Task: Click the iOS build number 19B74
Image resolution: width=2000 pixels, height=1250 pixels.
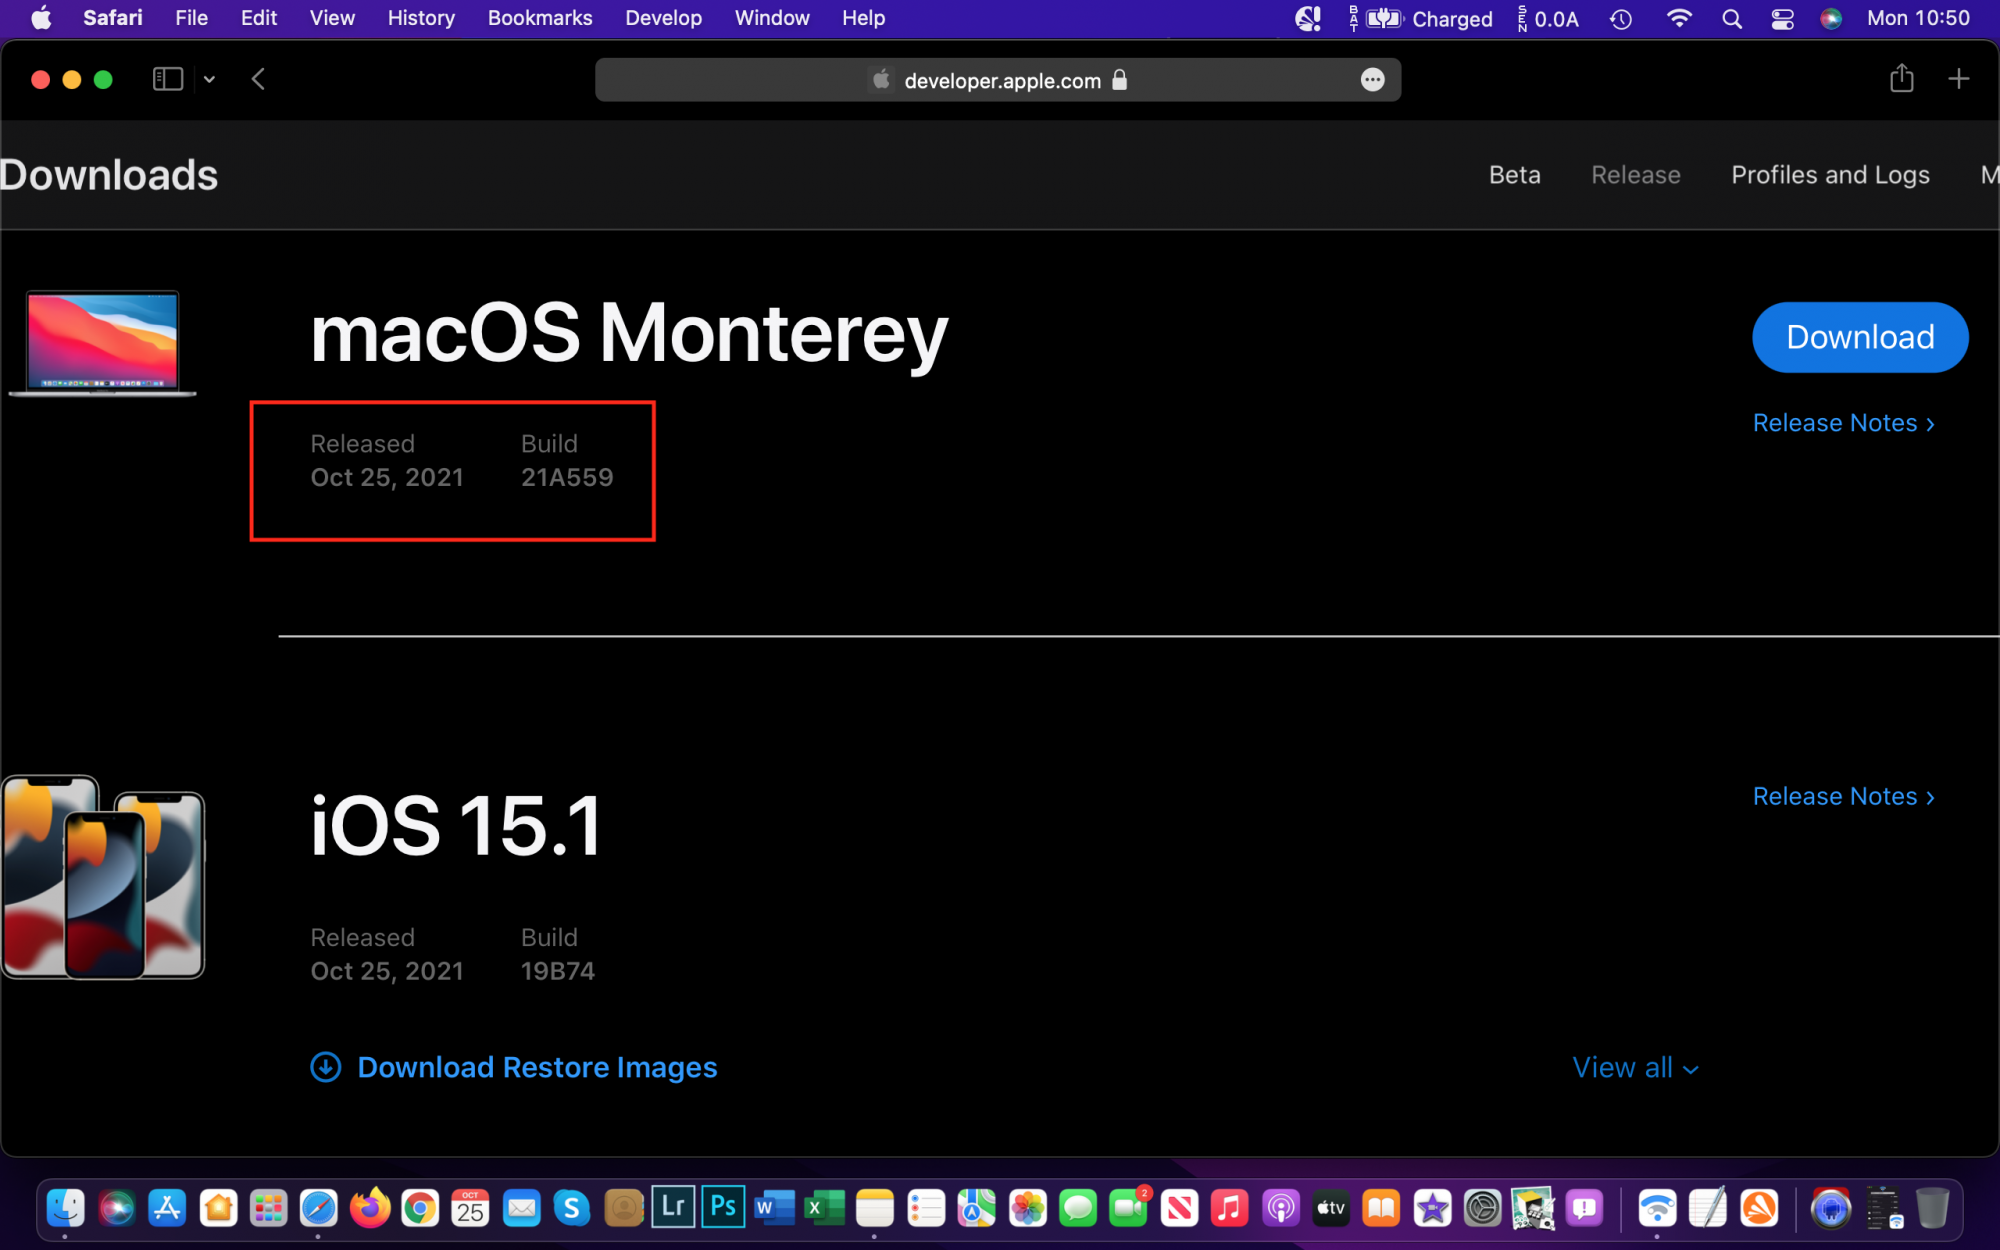Action: pyautogui.click(x=558, y=971)
